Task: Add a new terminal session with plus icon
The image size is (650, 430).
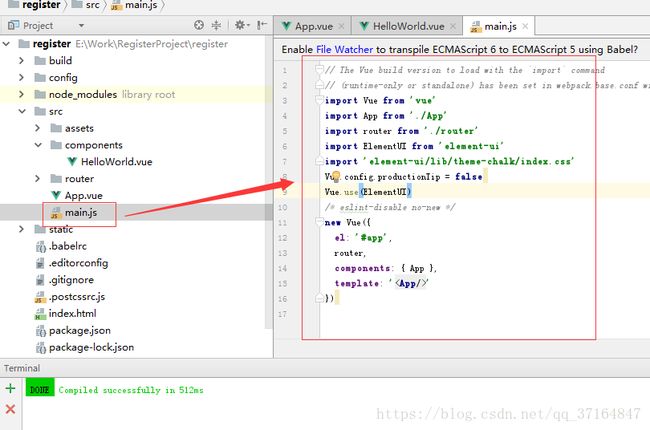Action: [x=10, y=389]
